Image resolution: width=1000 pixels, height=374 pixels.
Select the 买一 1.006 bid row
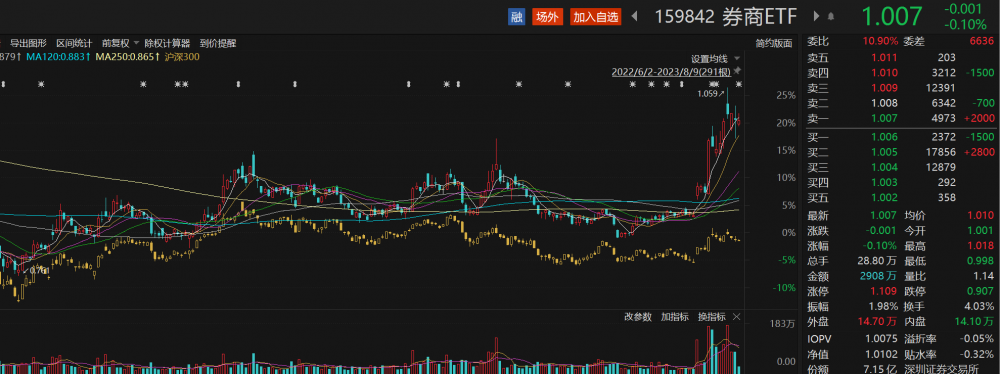coord(901,137)
